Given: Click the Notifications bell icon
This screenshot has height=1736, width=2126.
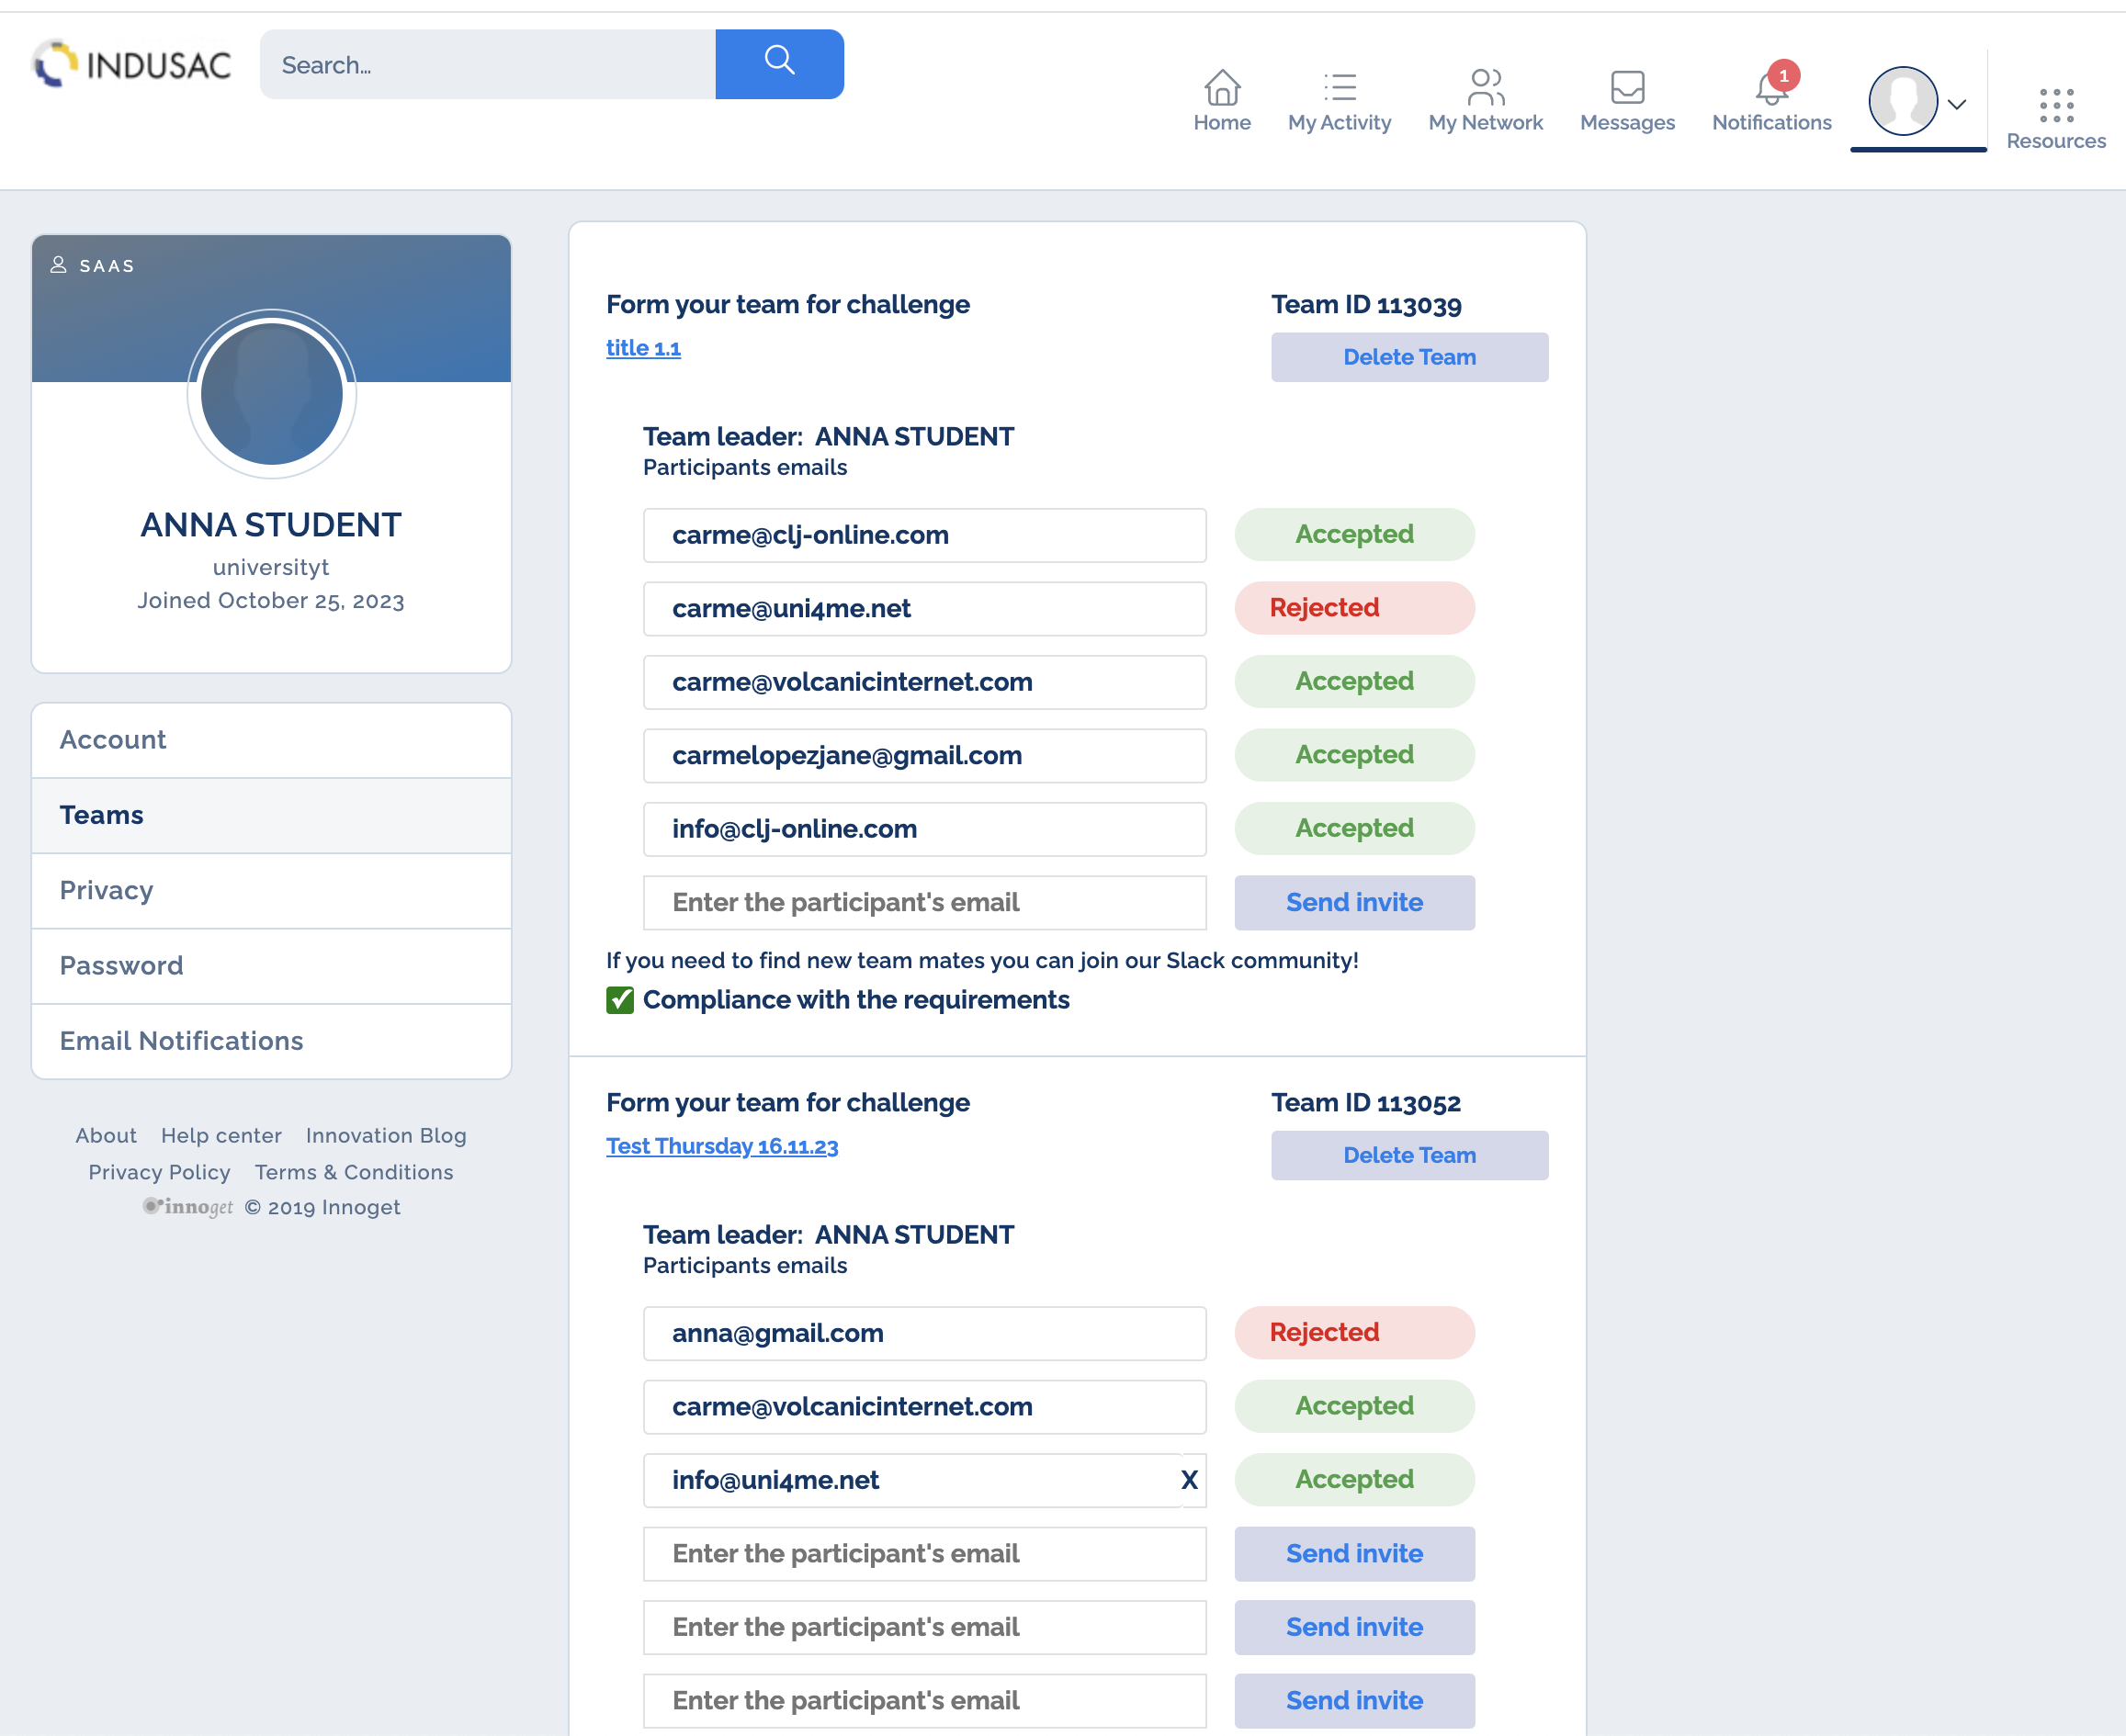Looking at the screenshot, I should (1770, 90).
